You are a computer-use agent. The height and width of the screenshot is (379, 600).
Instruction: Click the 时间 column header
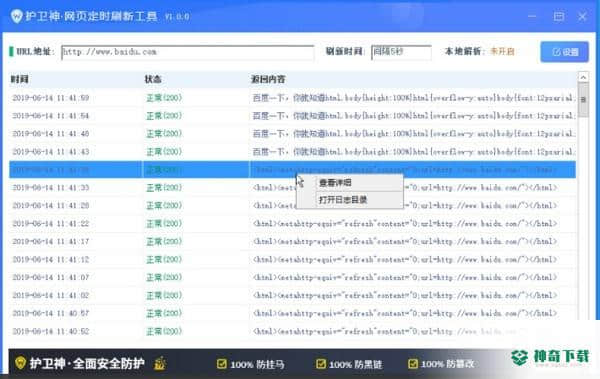click(x=20, y=79)
